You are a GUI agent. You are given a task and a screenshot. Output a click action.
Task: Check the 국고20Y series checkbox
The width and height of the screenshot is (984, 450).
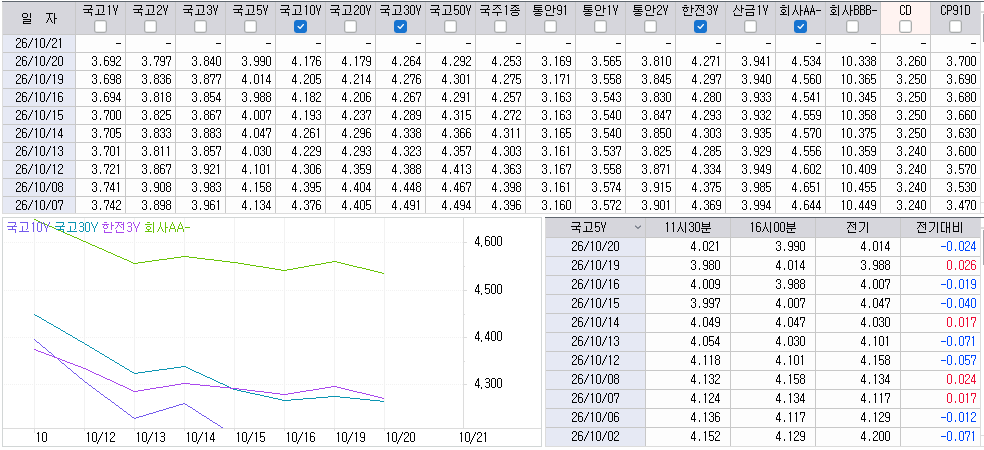point(350,26)
